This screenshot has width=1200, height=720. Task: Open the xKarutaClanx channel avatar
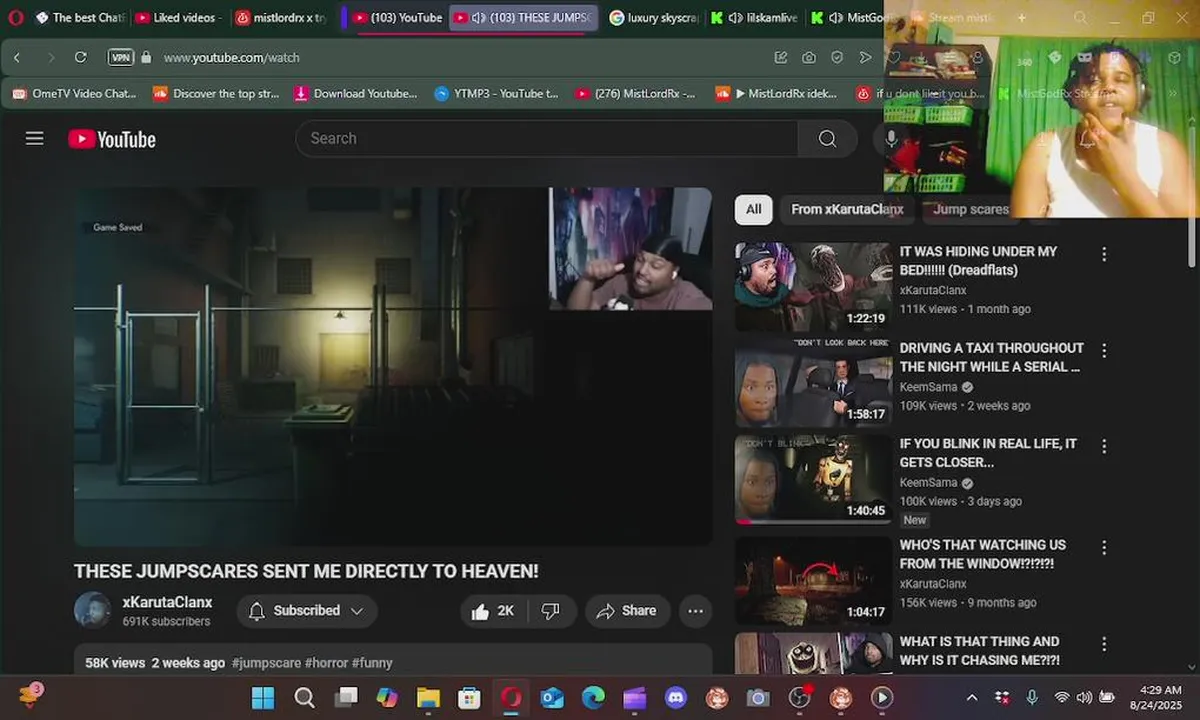coord(92,610)
